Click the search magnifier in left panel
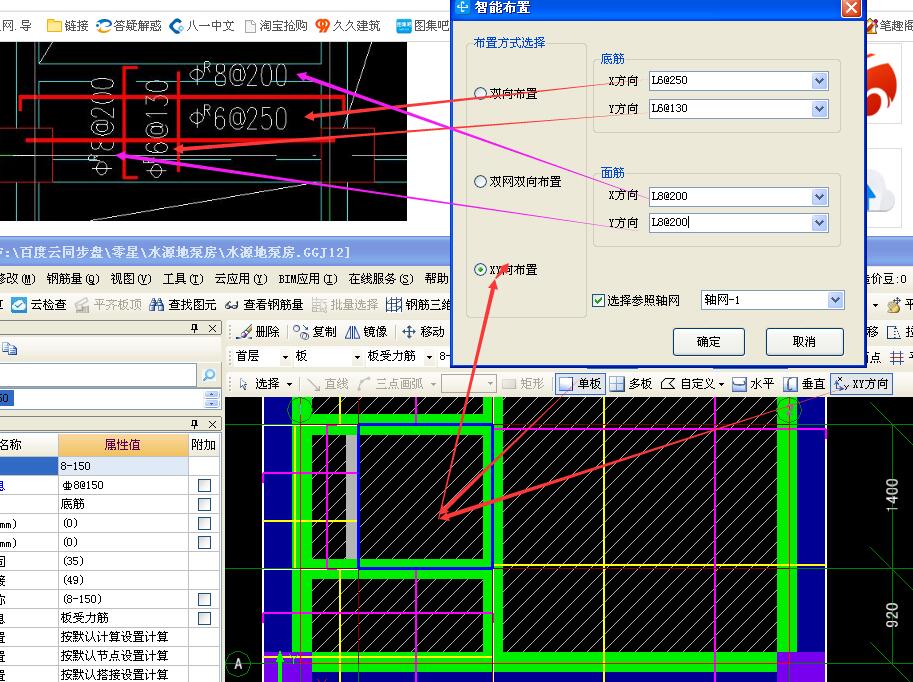 click(x=209, y=375)
